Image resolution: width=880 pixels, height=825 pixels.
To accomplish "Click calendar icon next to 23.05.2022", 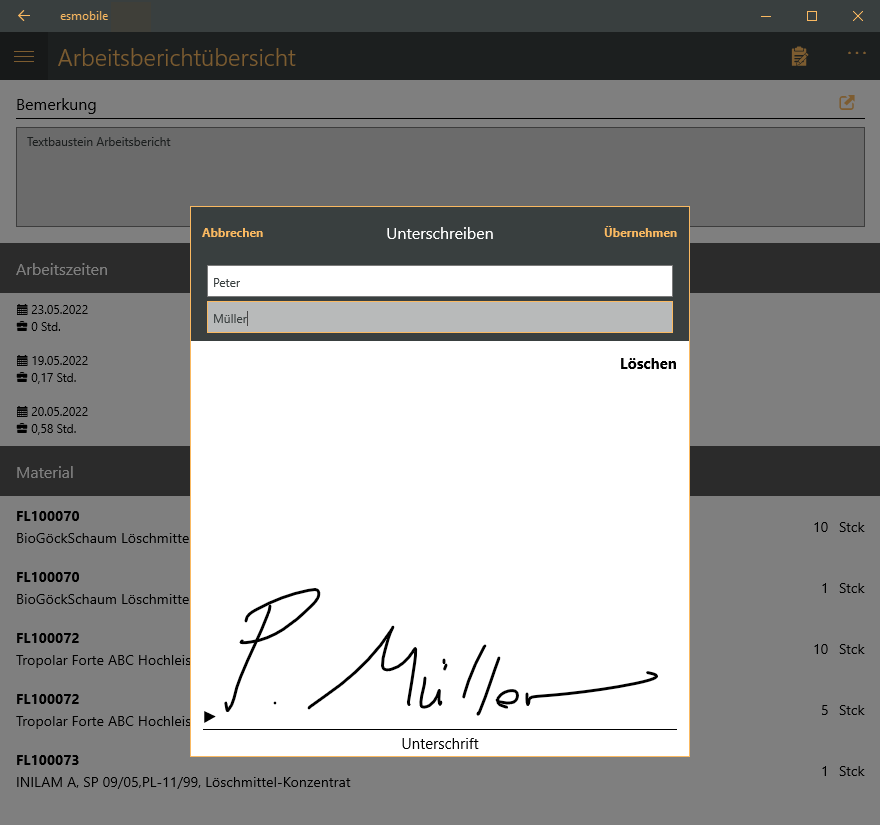I will (22, 310).
